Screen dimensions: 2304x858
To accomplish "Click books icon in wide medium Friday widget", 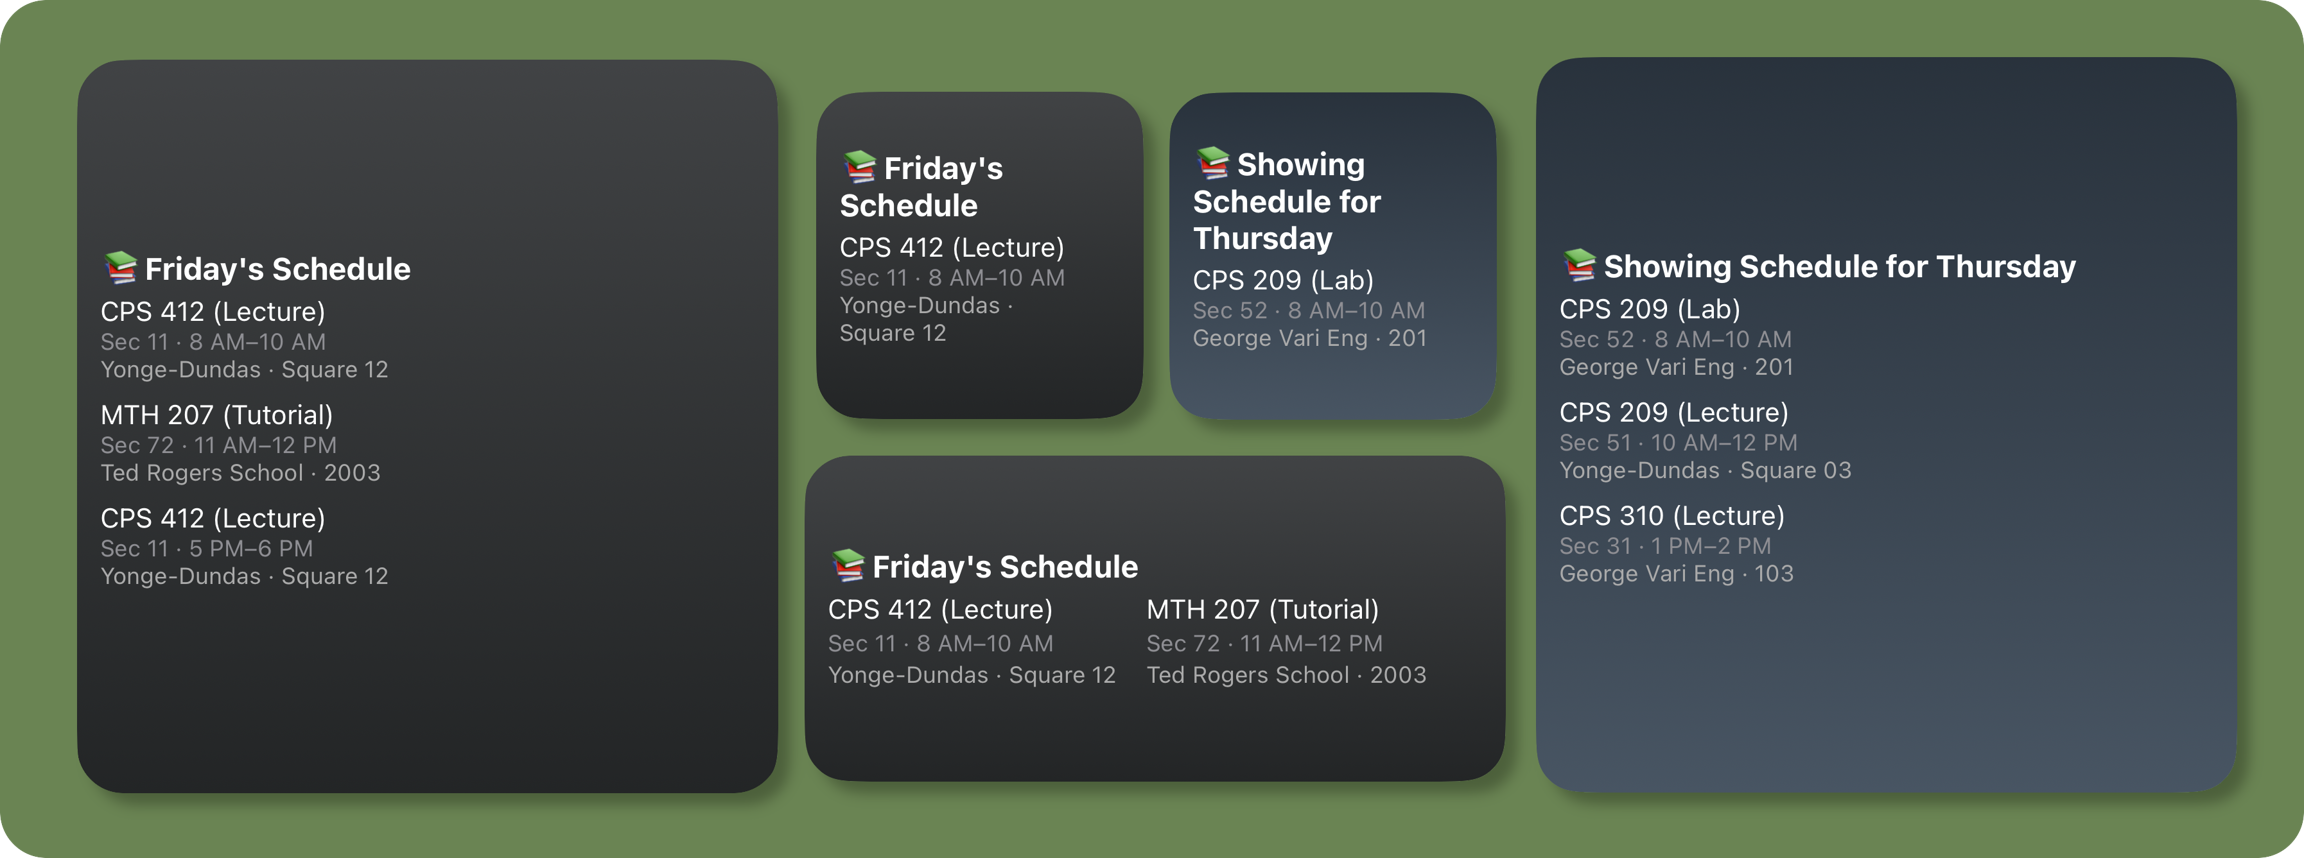I will pyautogui.click(x=848, y=565).
